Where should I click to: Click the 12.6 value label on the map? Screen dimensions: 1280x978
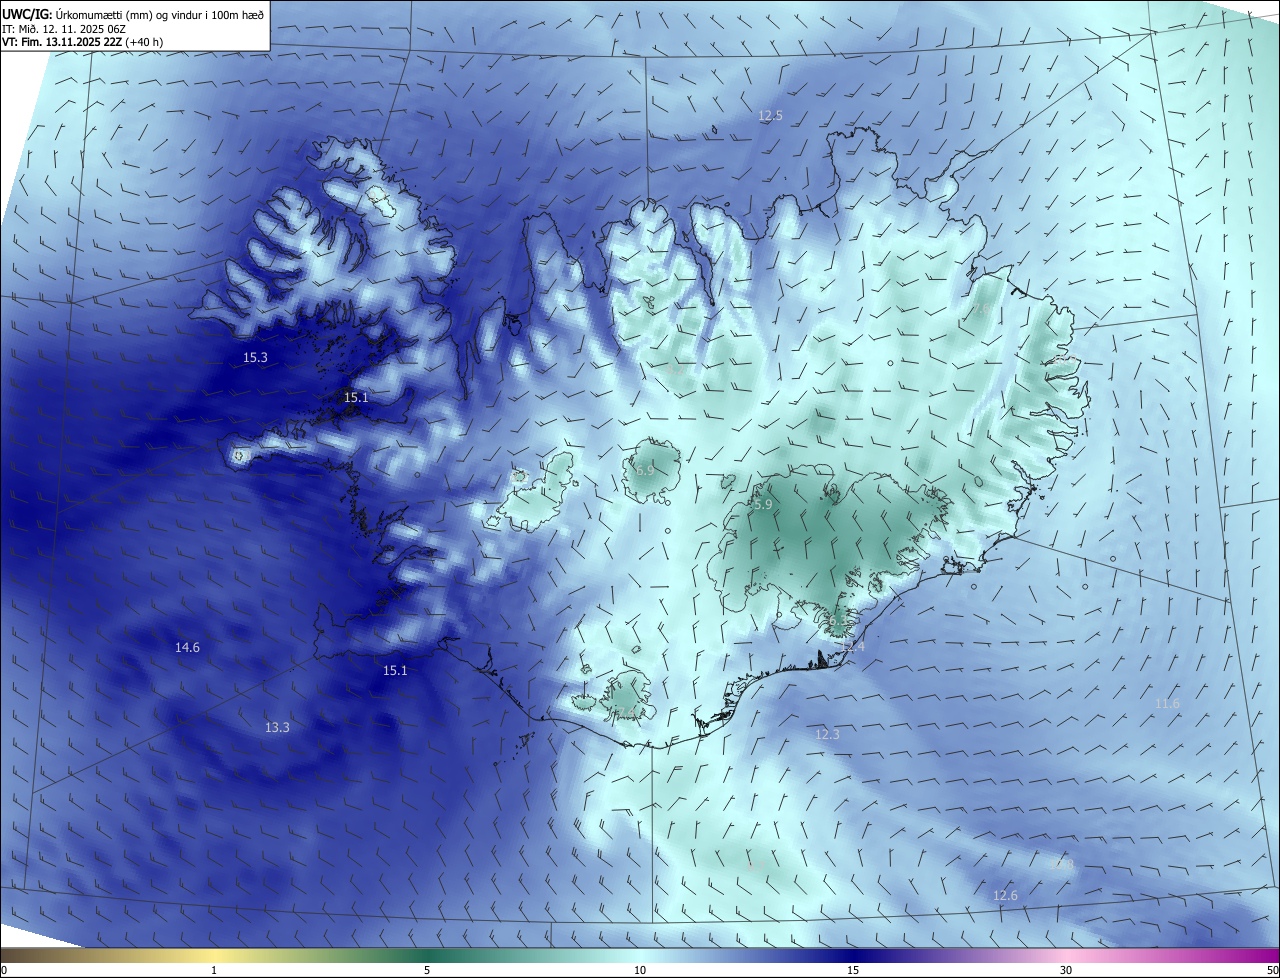coord(1005,896)
